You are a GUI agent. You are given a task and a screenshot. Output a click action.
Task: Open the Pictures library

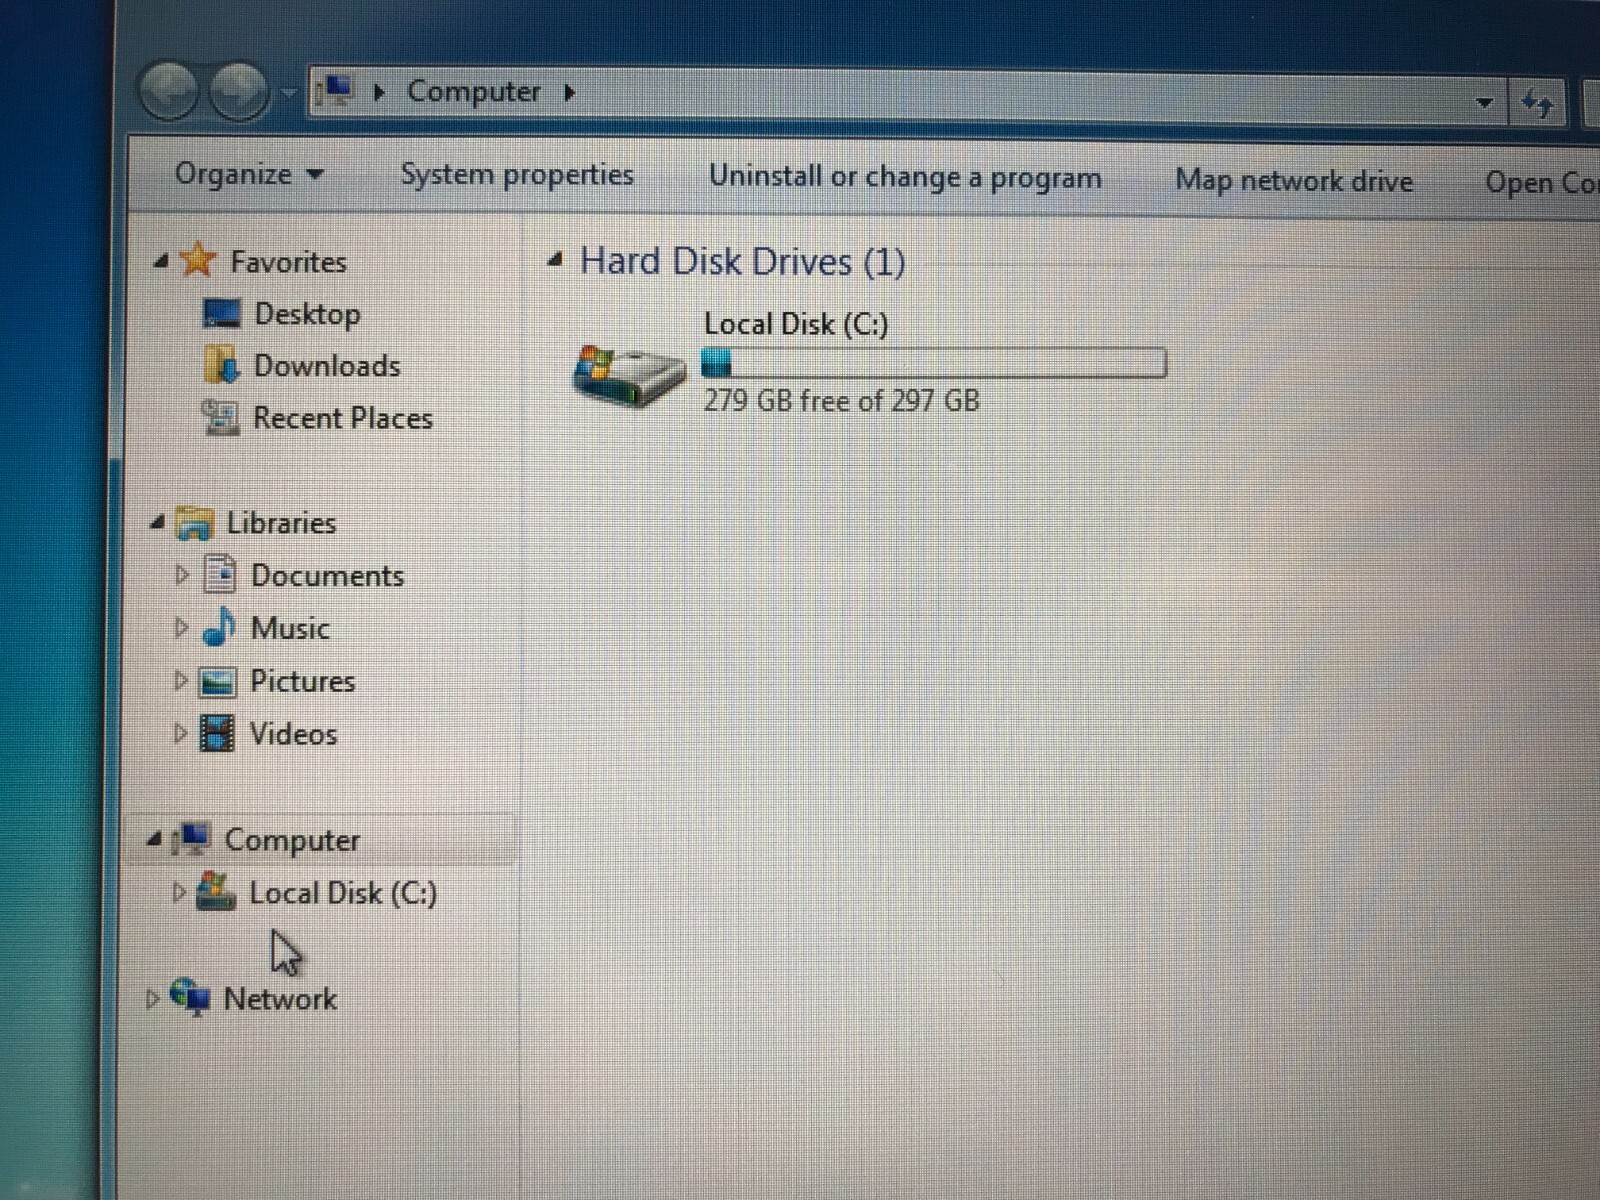point(302,682)
